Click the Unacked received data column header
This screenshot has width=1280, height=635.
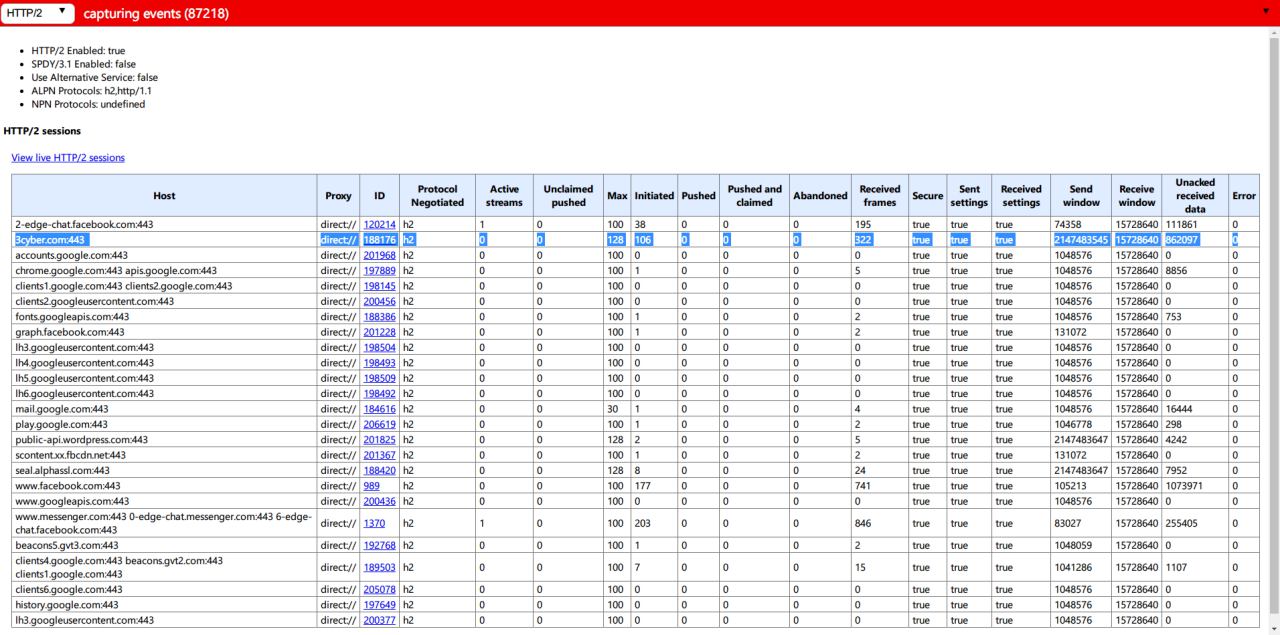click(1195, 196)
